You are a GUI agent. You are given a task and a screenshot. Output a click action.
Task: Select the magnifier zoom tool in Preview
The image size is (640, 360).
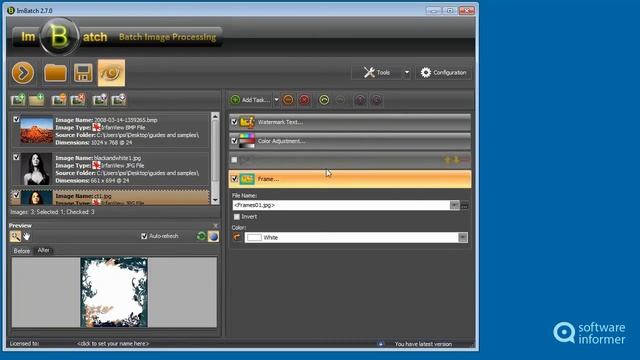pyautogui.click(x=15, y=236)
